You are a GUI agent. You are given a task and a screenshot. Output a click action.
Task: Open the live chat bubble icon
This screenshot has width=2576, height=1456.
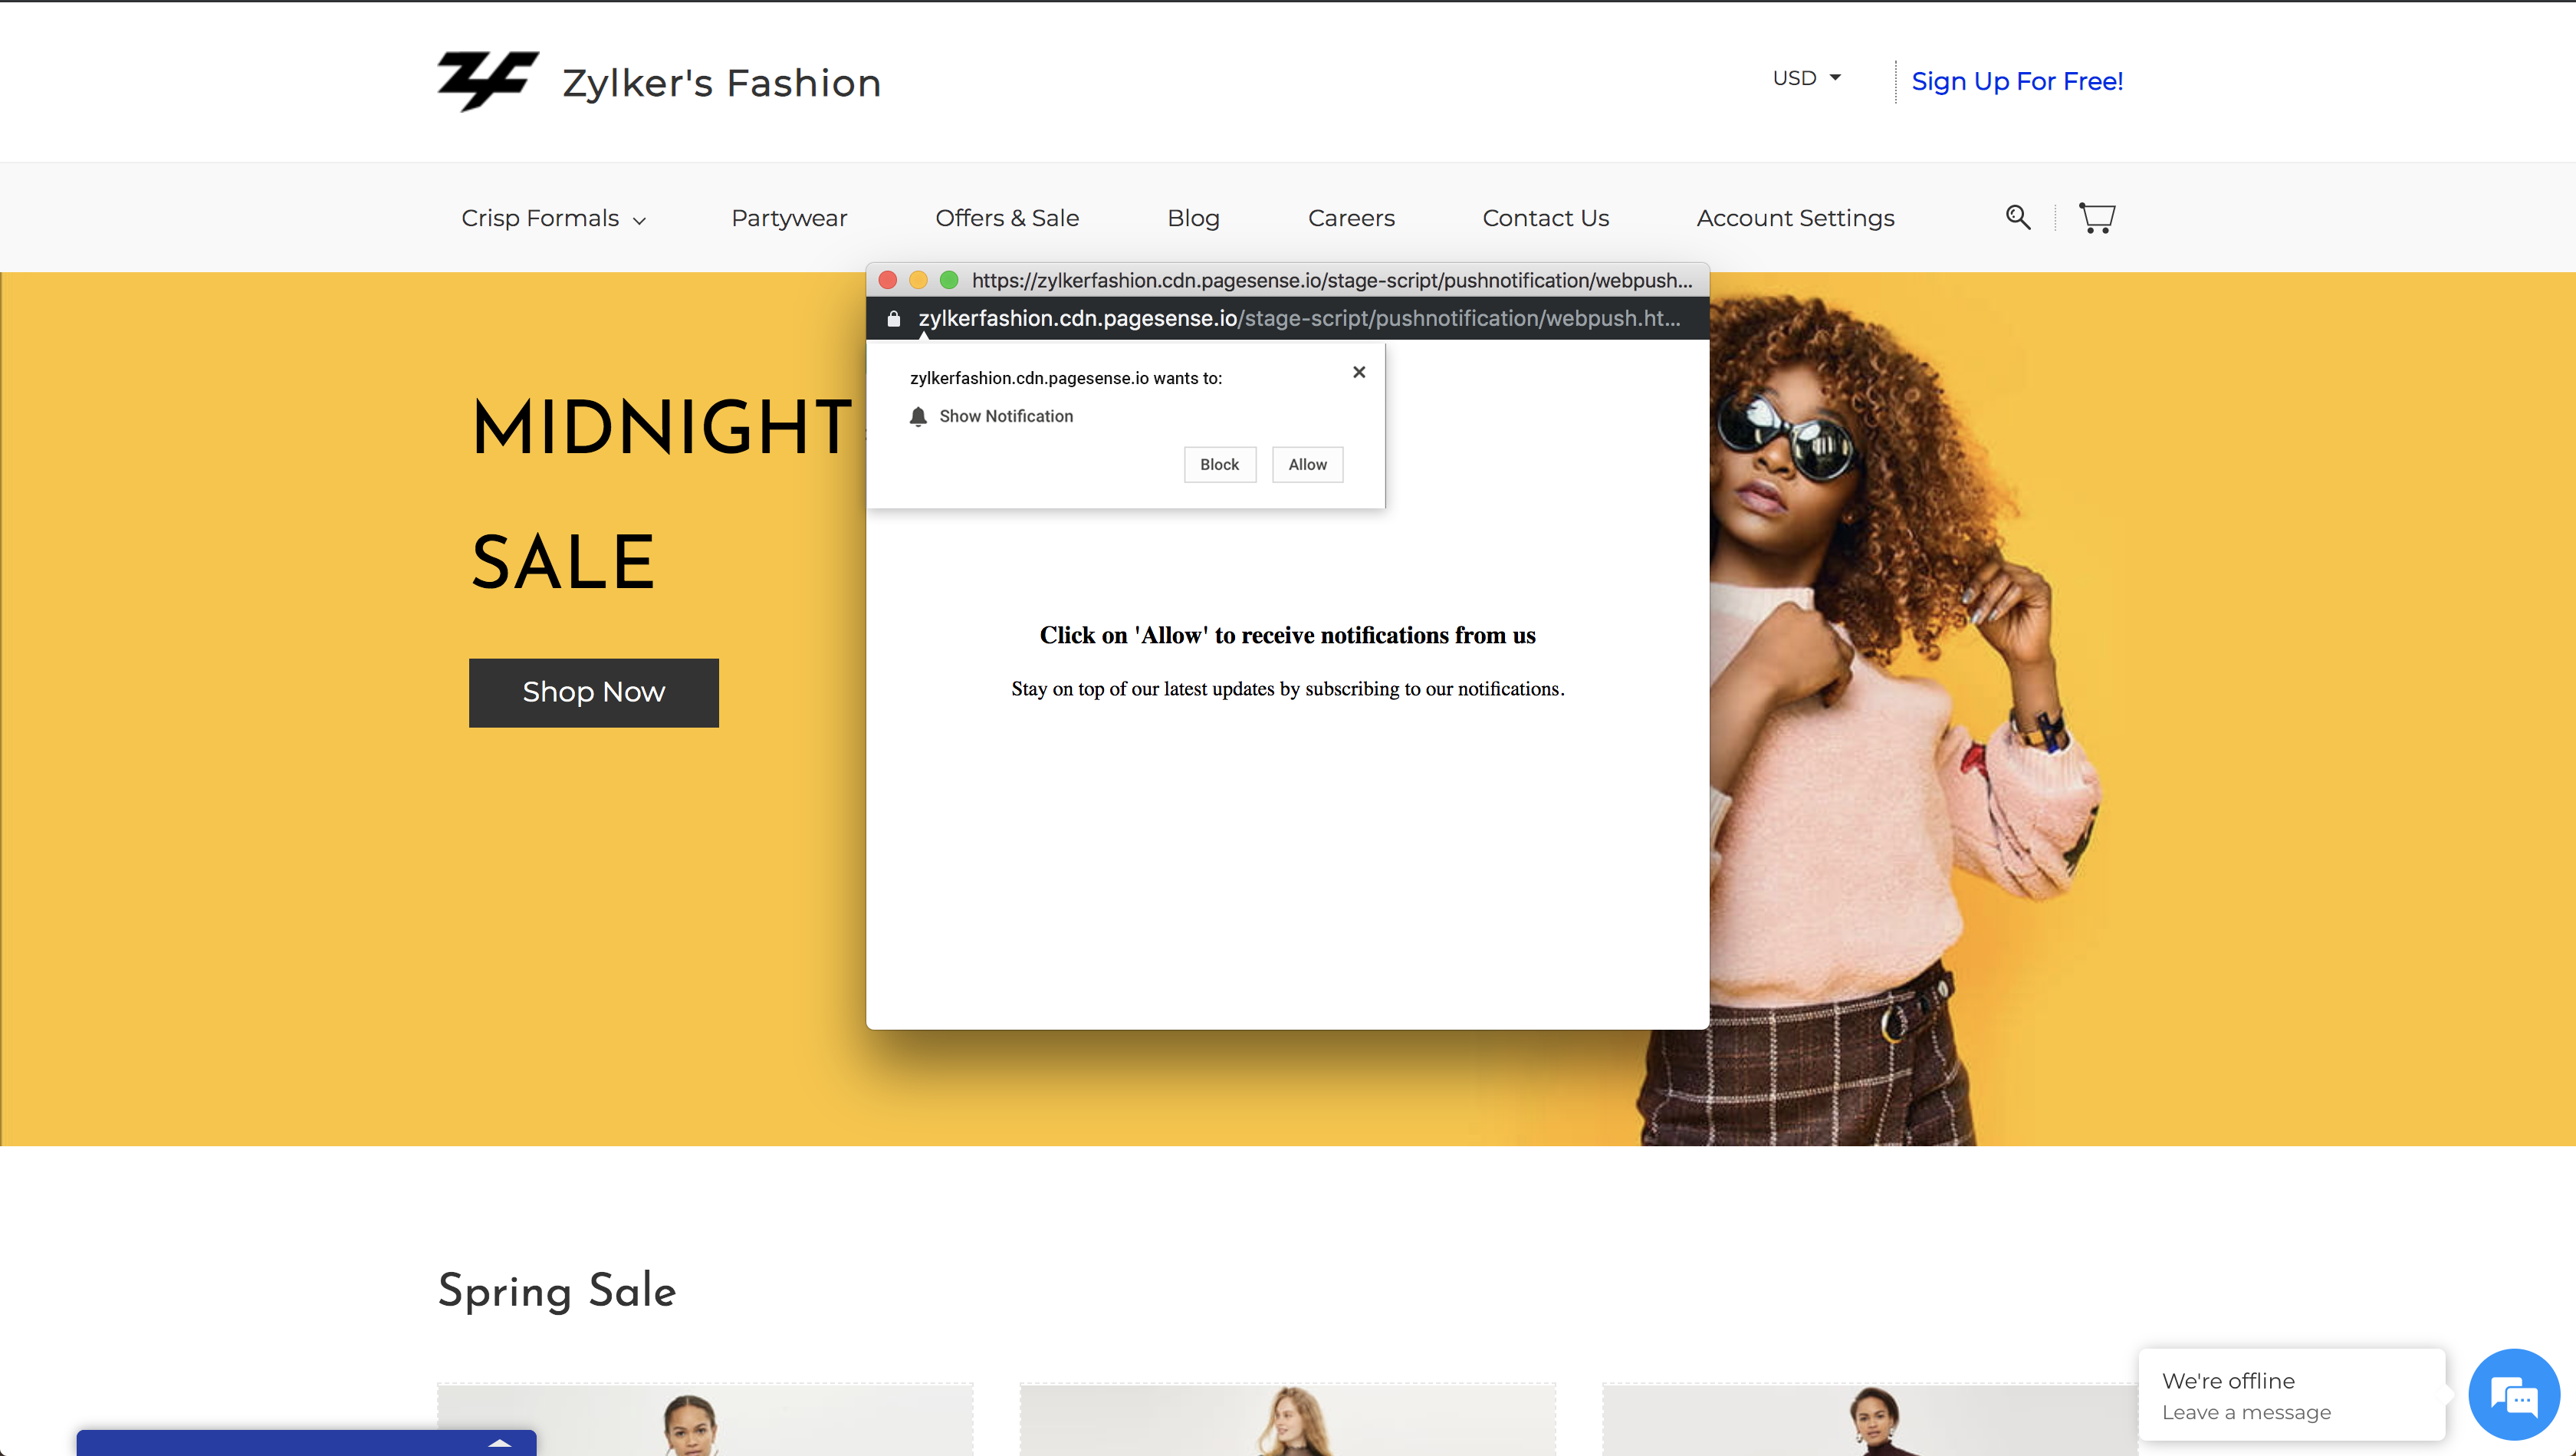click(2512, 1396)
